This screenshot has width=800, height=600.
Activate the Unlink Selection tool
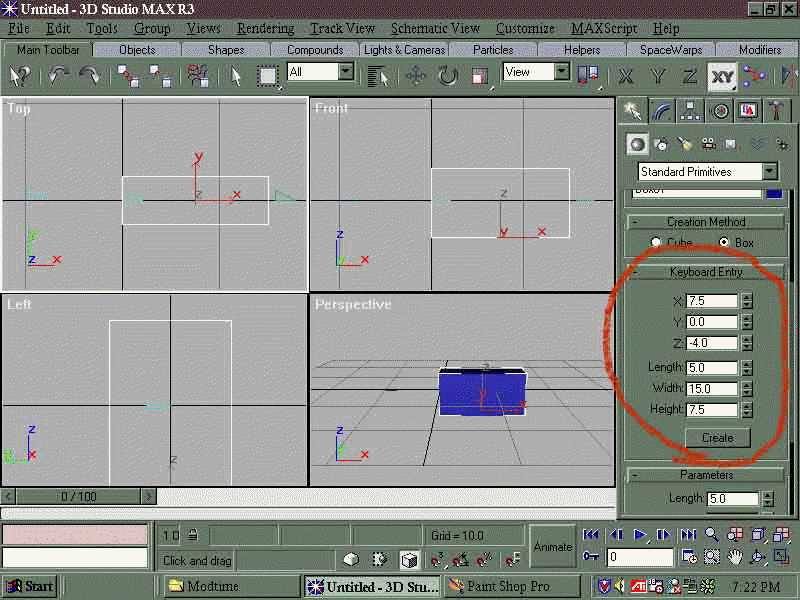tap(162, 76)
